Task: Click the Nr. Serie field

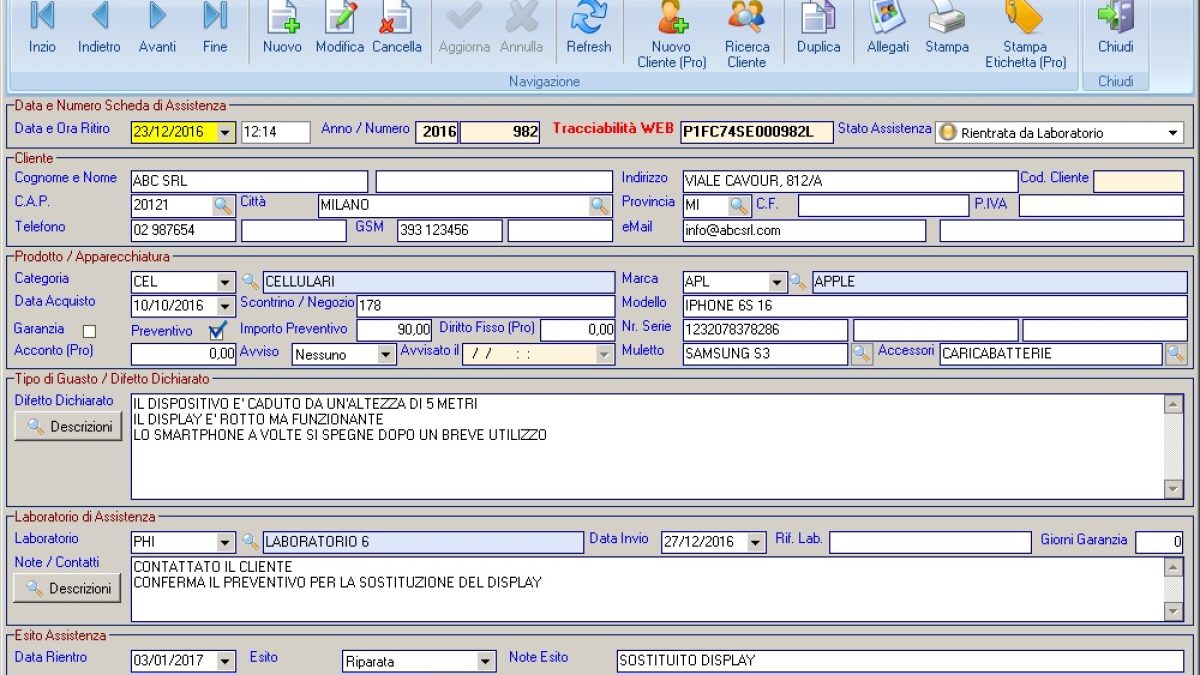Action: tap(765, 330)
